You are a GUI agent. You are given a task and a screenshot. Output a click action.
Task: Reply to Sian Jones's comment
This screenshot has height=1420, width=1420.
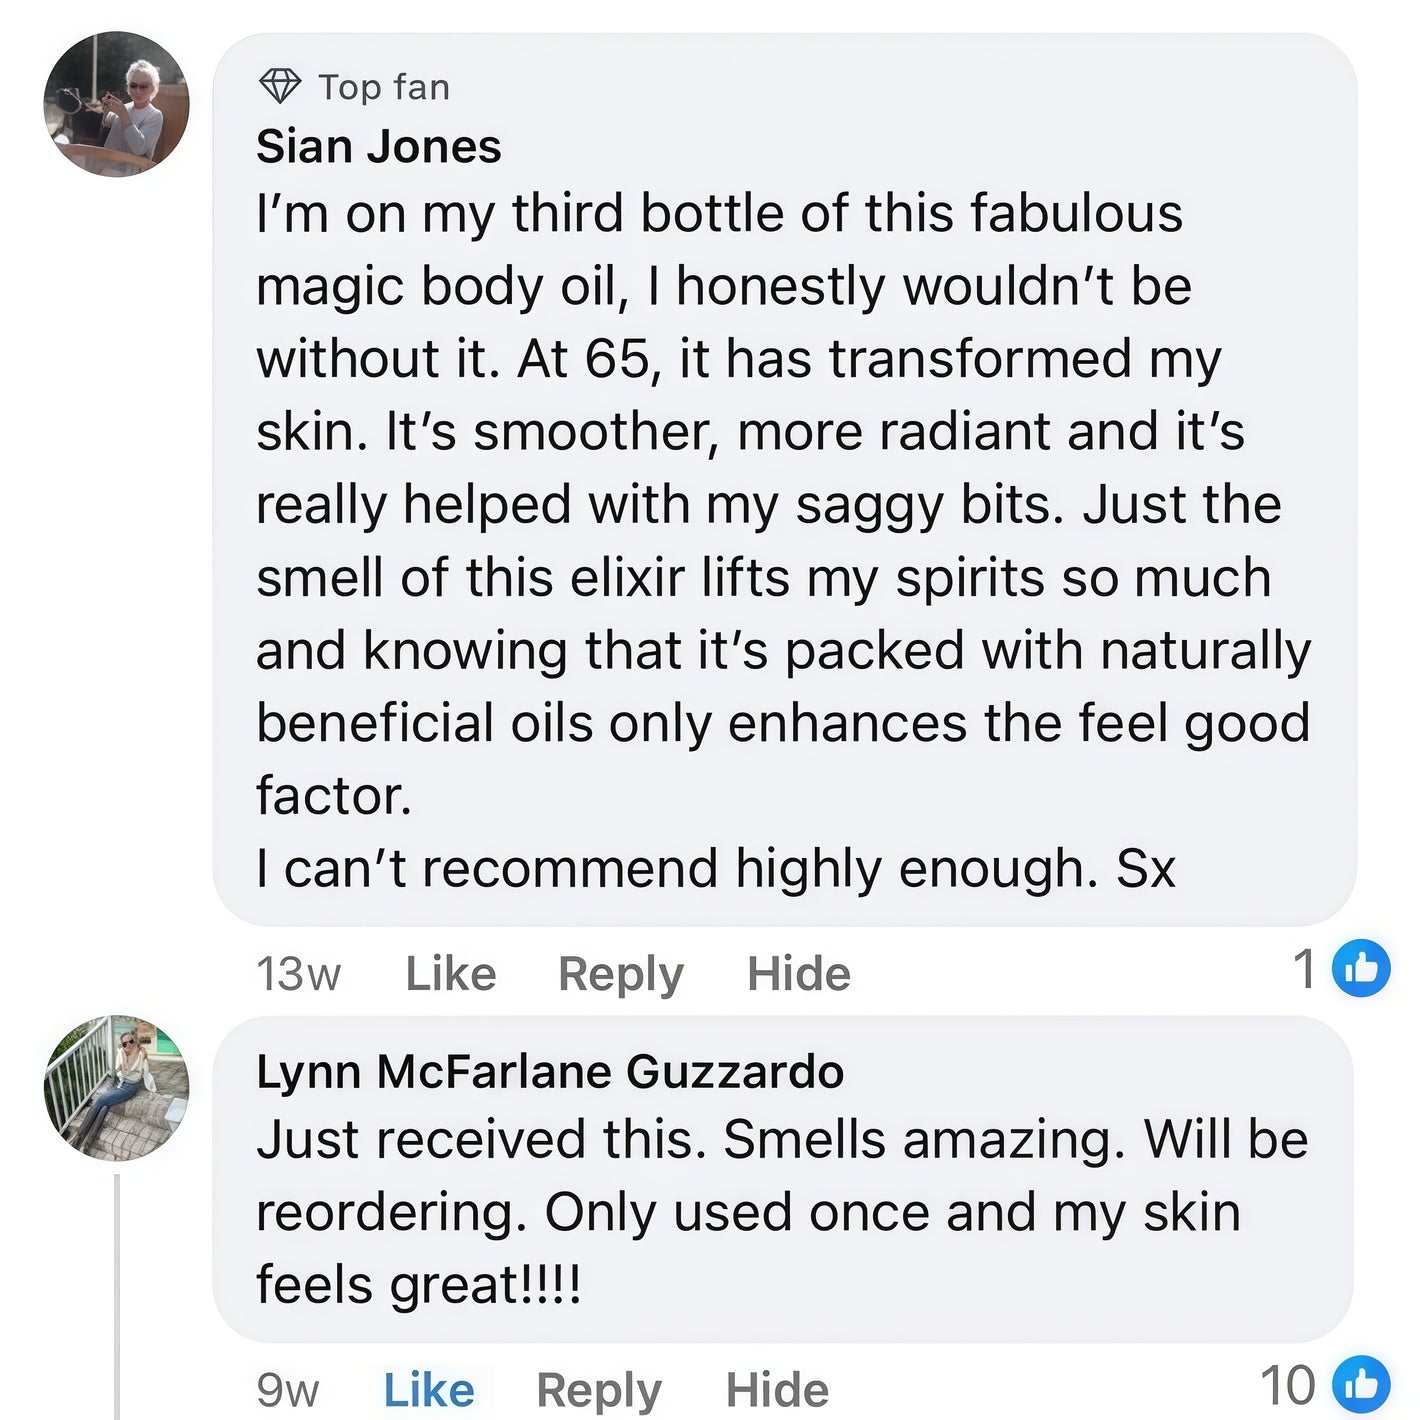620,973
